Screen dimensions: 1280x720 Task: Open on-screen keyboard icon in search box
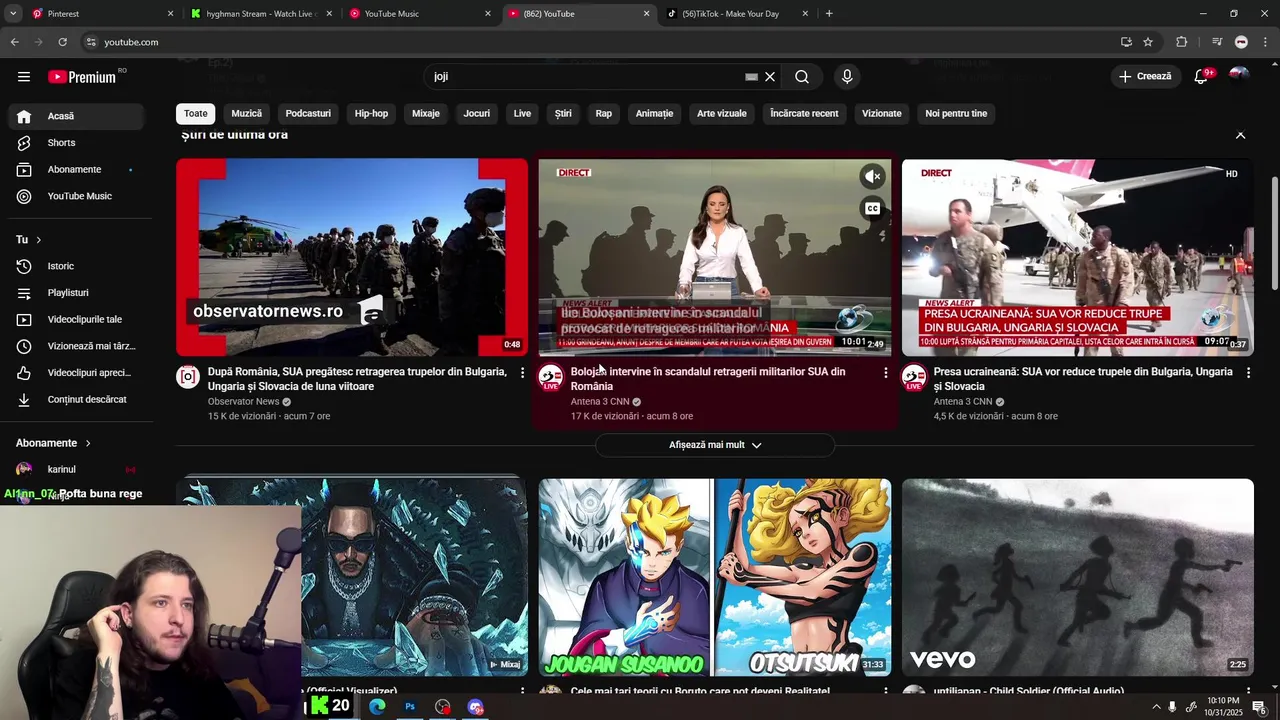pos(751,77)
